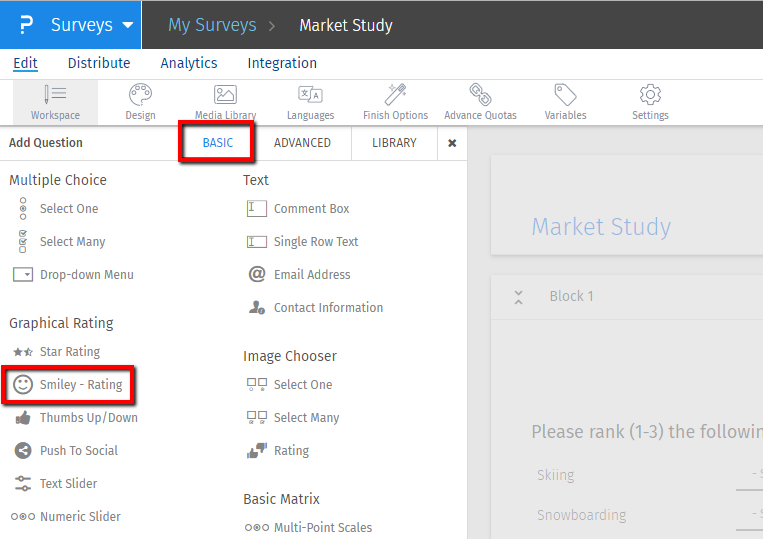Add a Drop-down Menu question
Screen dimensions: 763x539
pos(86,275)
